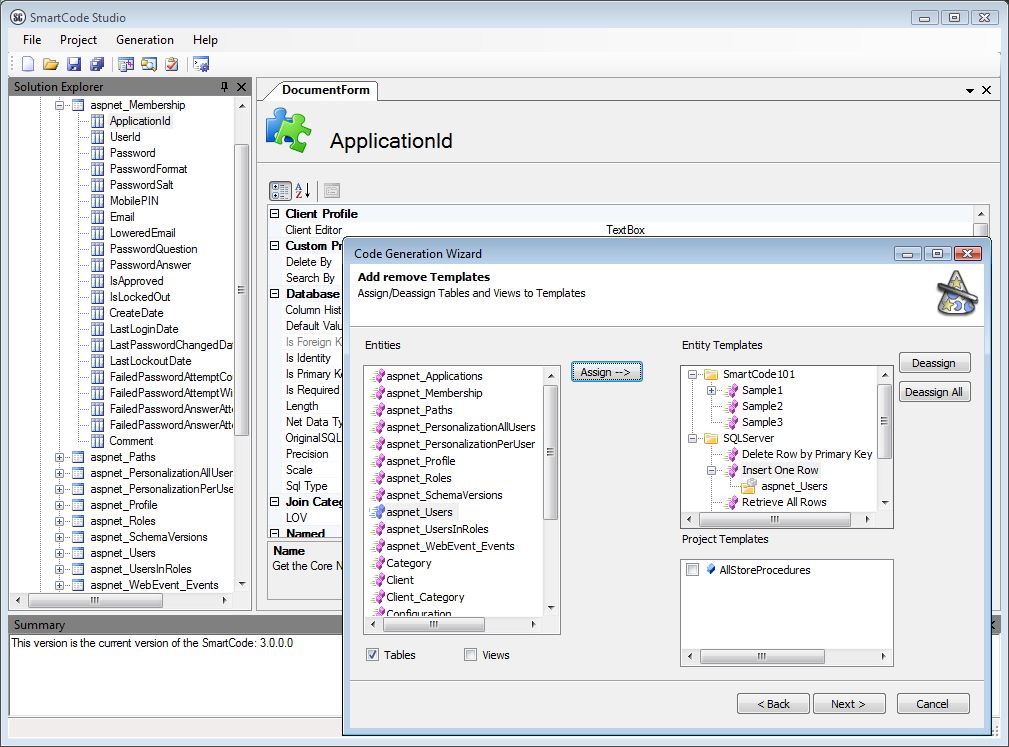The image size is (1009, 747).
Task: Click the aspnet_Membership table icon in Solution Explorer
Action: 78,105
